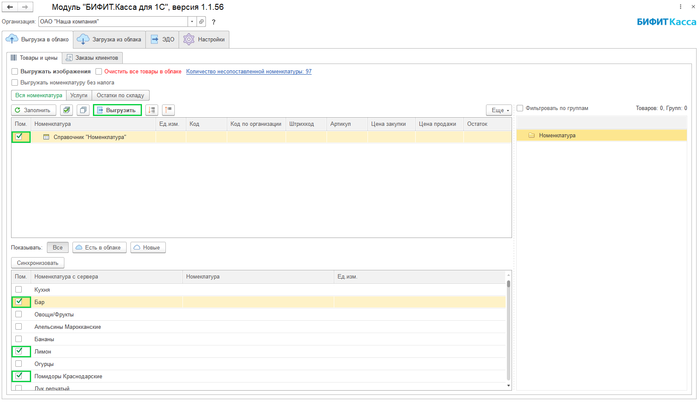Click the Штрихкод column header
This screenshot has height=403, width=700.
coord(306,124)
